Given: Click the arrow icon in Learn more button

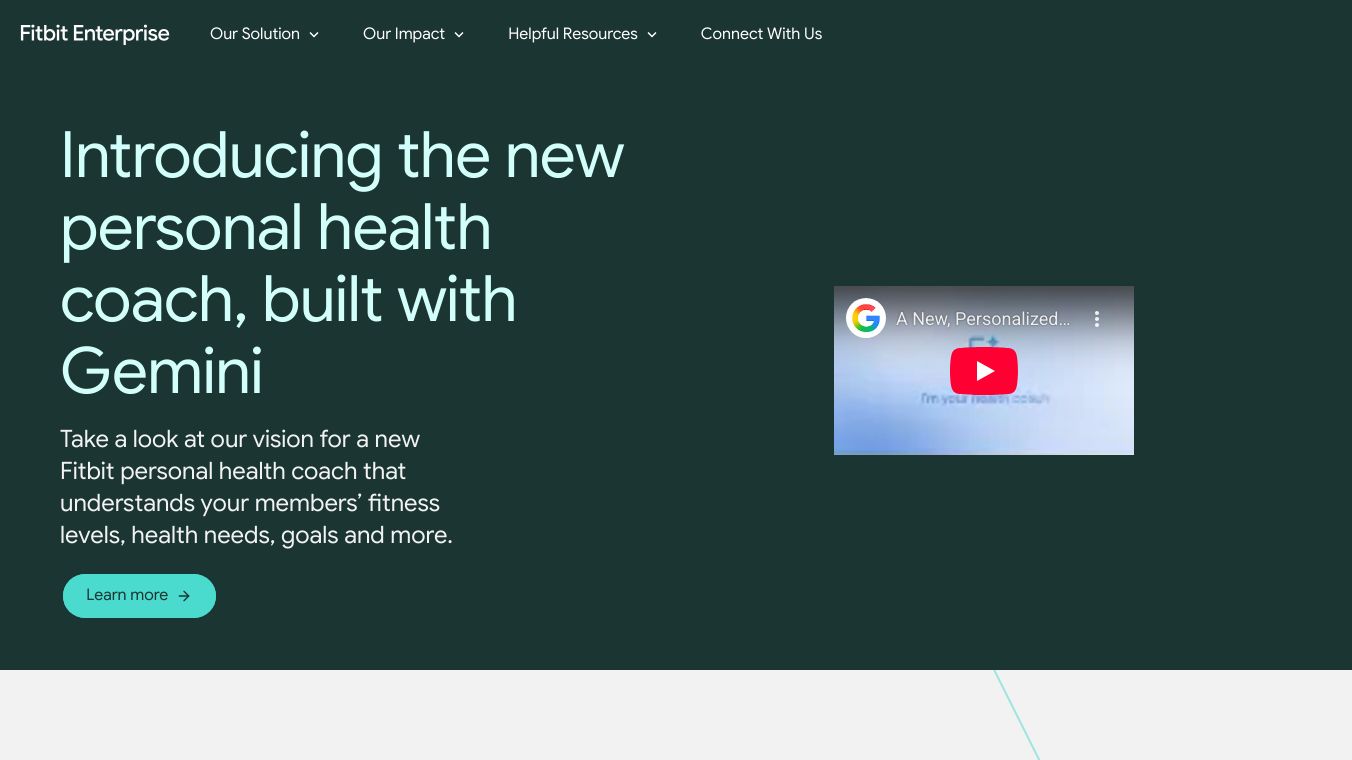Looking at the screenshot, I should 184,596.
